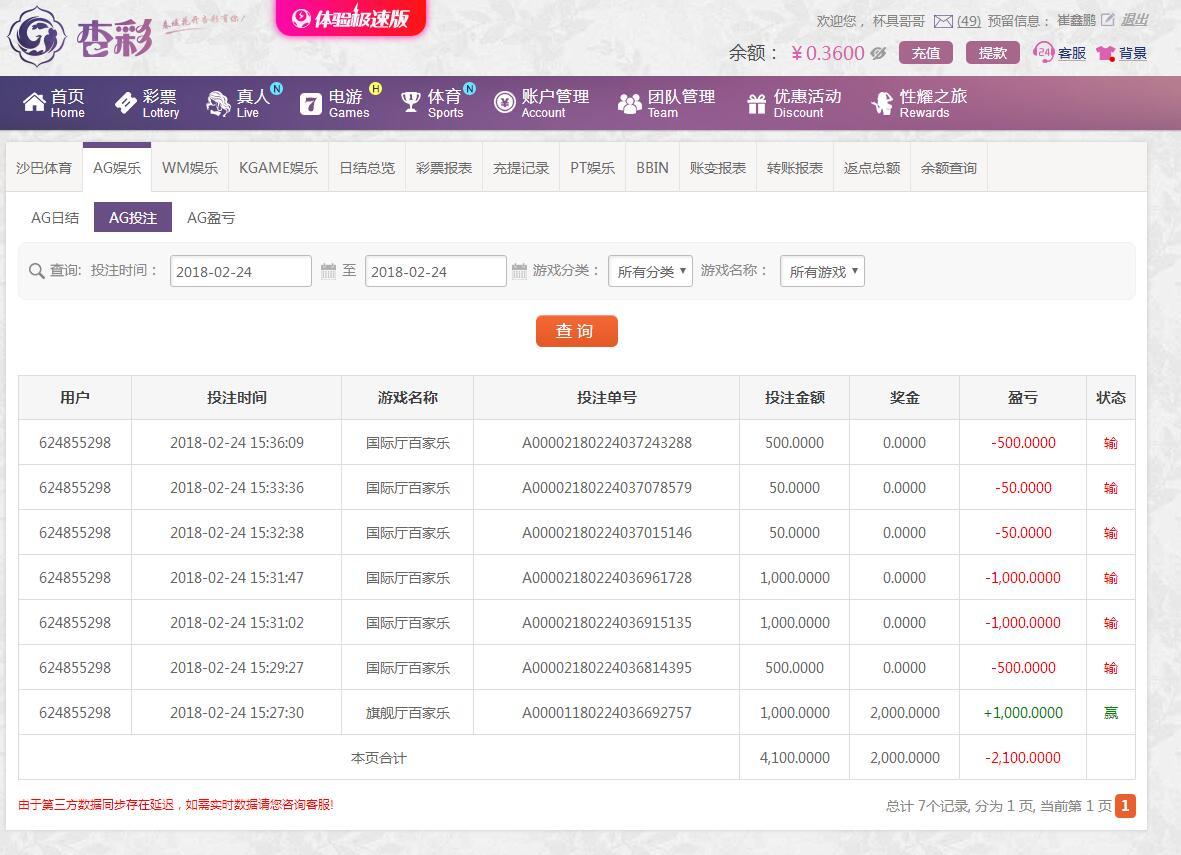Click the start date input field
Image resolution: width=1181 pixels, height=855 pixels.
(x=240, y=271)
